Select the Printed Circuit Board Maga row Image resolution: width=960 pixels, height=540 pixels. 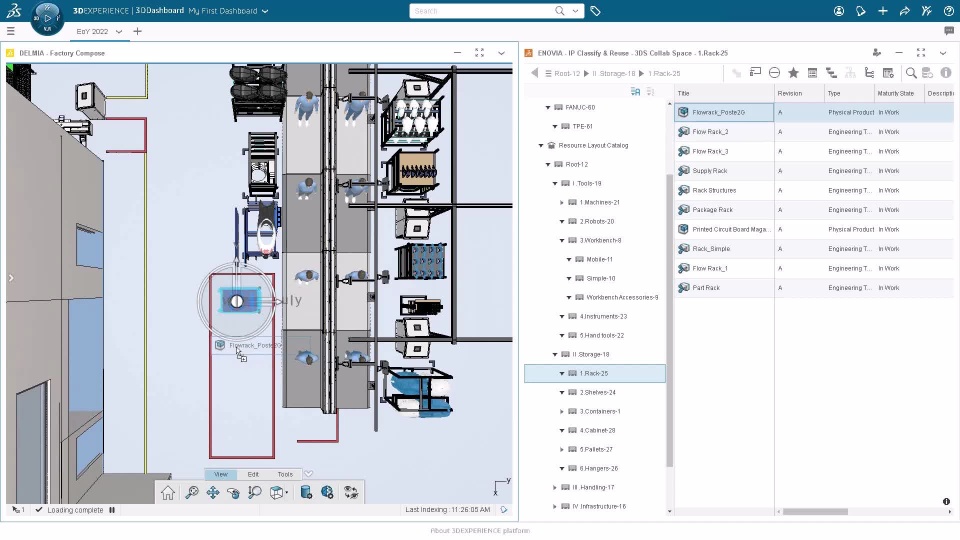click(814, 230)
